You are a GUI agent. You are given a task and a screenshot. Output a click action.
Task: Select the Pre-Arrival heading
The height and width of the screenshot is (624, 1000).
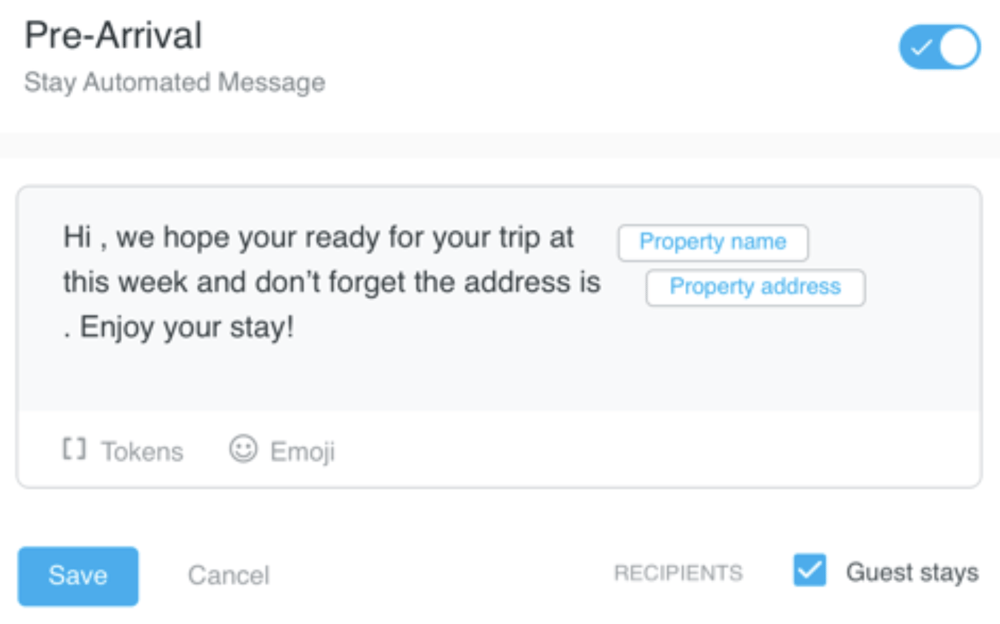(112, 34)
